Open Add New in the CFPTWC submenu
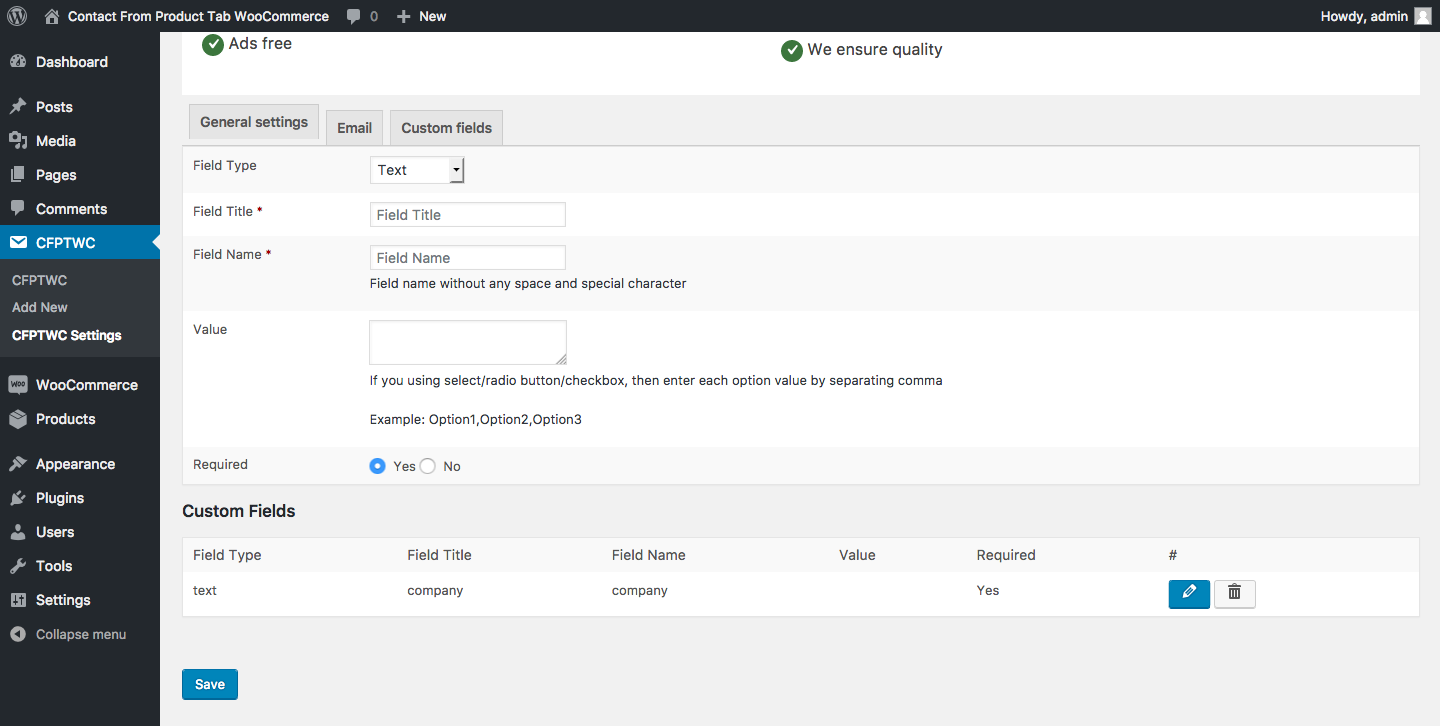1440x726 pixels. point(40,308)
